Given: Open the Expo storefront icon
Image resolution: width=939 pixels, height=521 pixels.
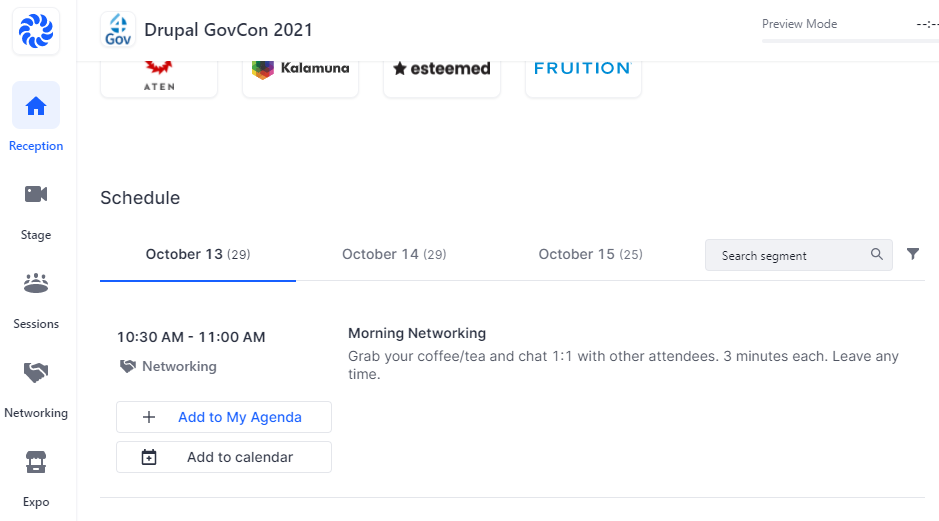Looking at the screenshot, I should pyautogui.click(x=36, y=462).
